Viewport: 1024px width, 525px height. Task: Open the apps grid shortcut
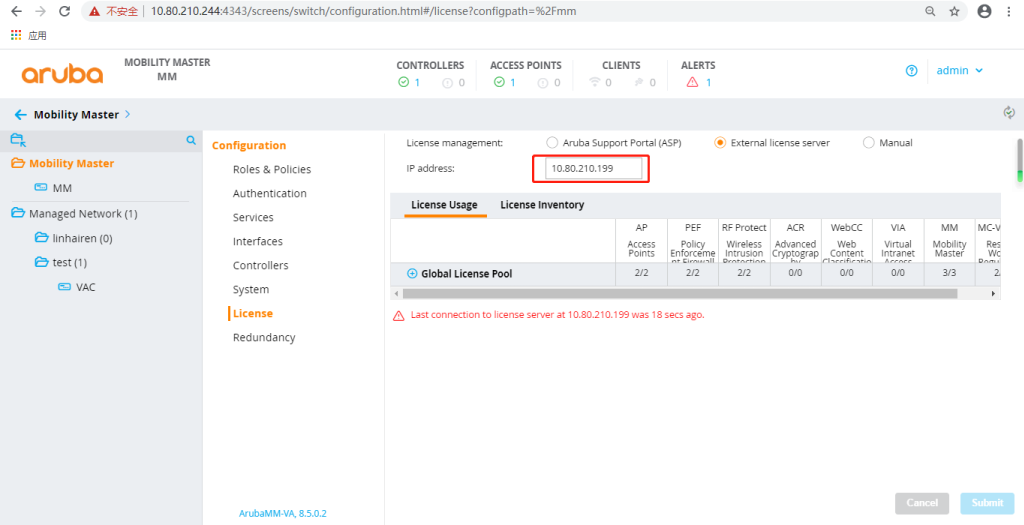tap(16, 35)
